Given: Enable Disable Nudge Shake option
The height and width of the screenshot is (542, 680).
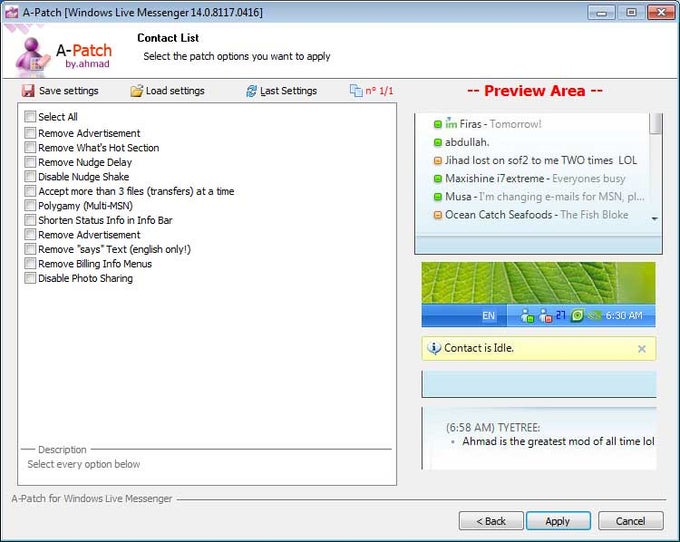Looking at the screenshot, I should pos(30,176).
